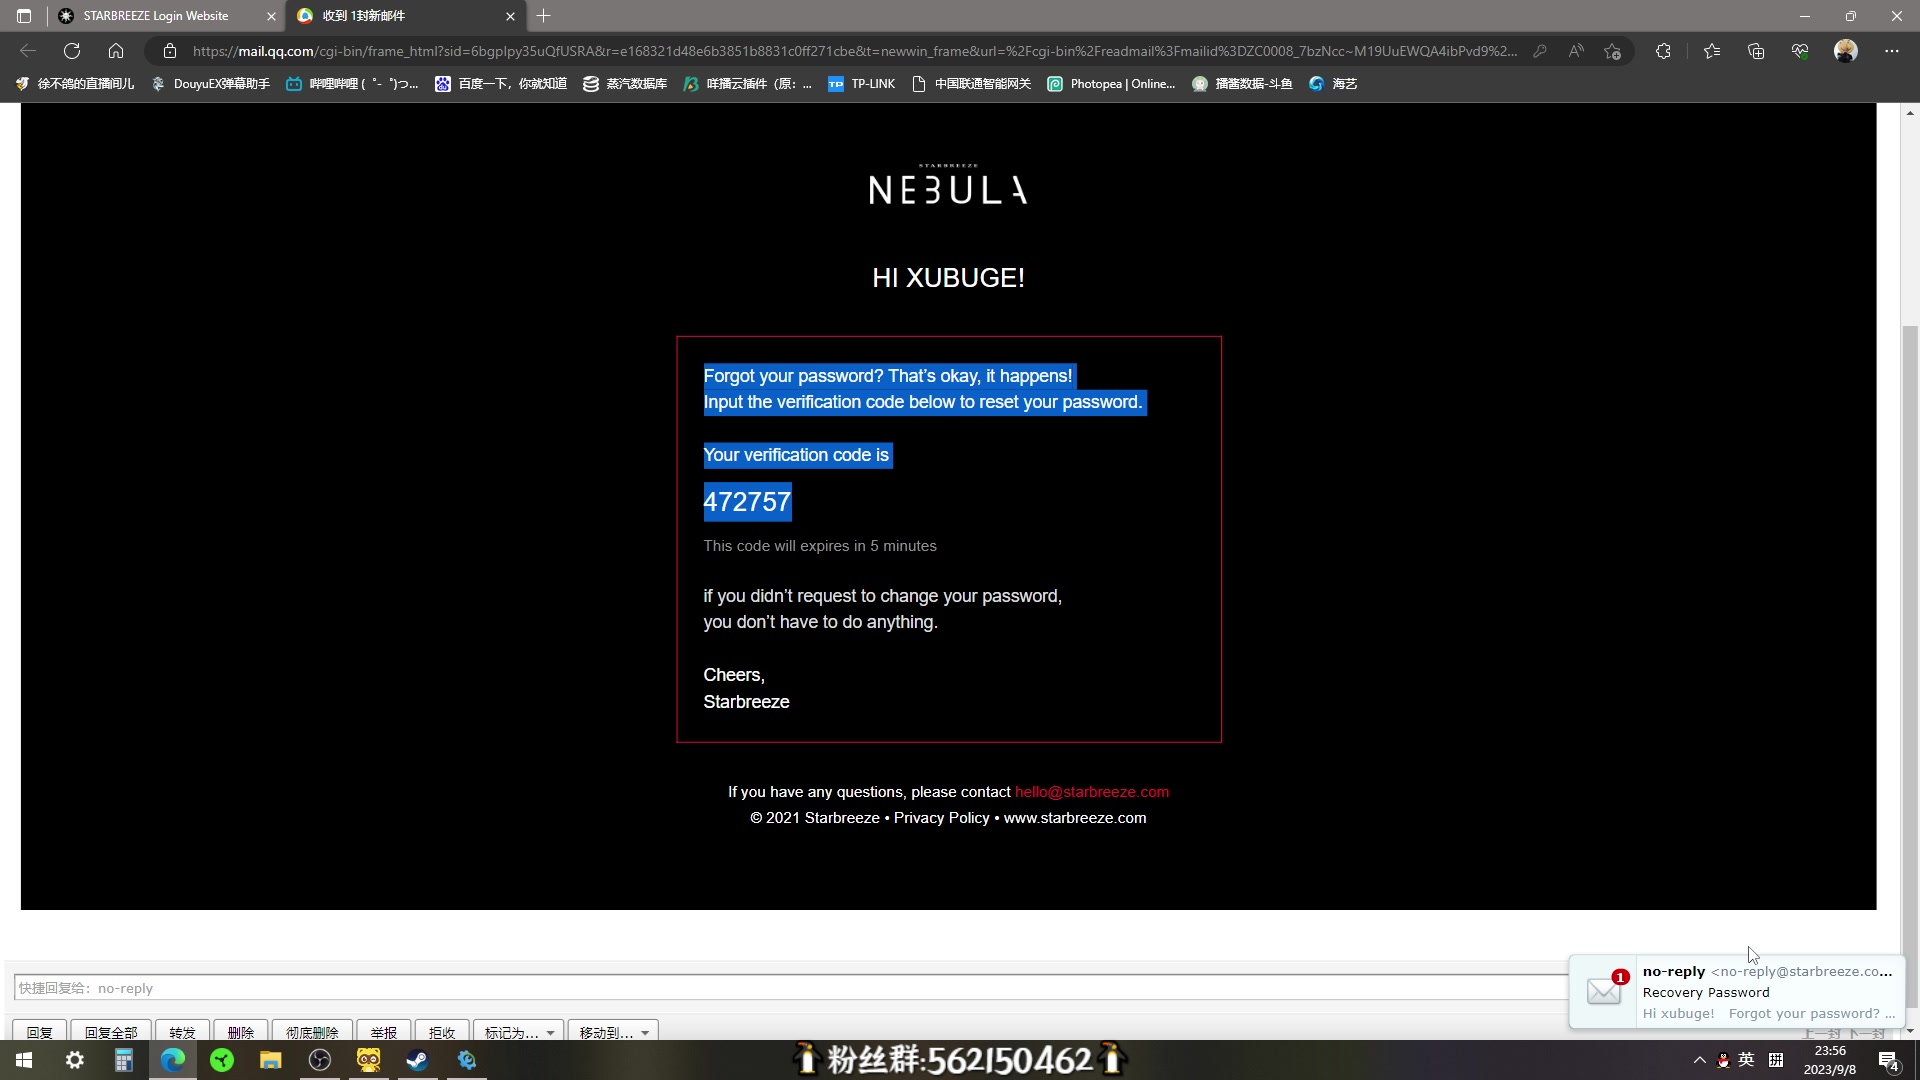Open the Favorites list
Image resolution: width=1920 pixels, height=1080 pixels.
coord(1712,51)
